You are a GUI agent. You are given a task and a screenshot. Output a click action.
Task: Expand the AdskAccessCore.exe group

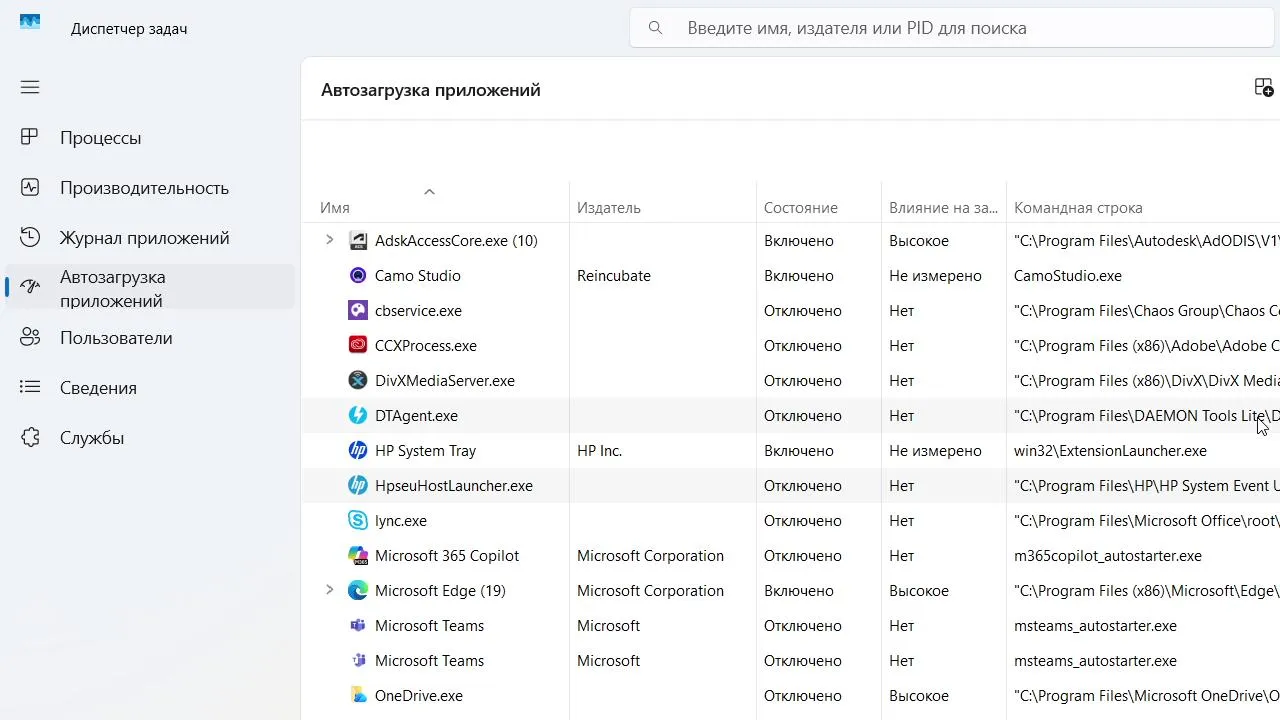[x=329, y=240]
